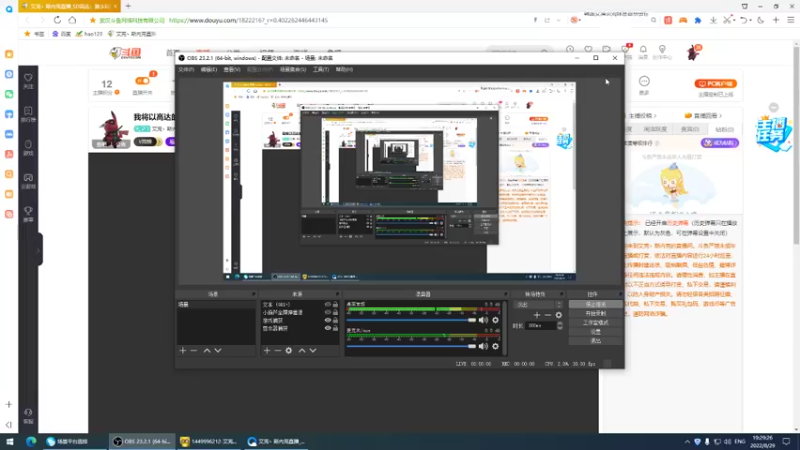Toggle lock on 小葫芦 source
The height and width of the screenshot is (450, 800).
click(335, 312)
